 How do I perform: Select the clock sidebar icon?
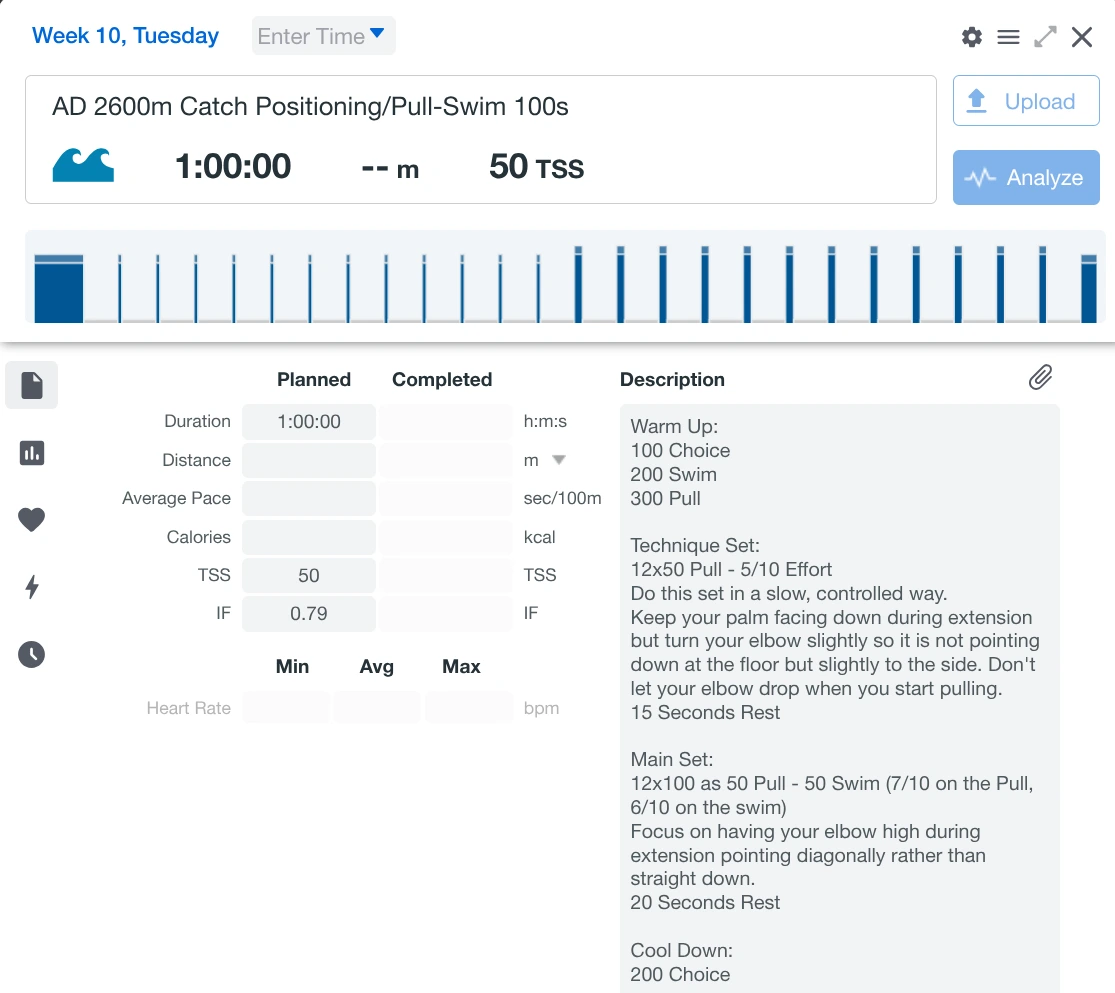pyautogui.click(x=32, y=655)
